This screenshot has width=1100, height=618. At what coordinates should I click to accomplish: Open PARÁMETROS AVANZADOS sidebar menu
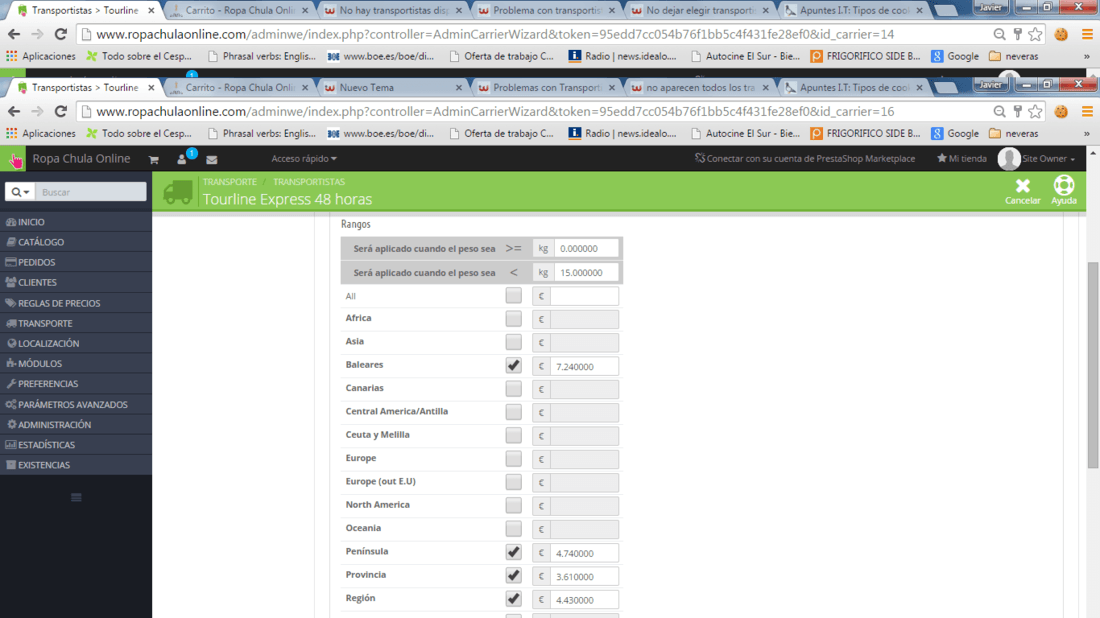tap(76, 404)
